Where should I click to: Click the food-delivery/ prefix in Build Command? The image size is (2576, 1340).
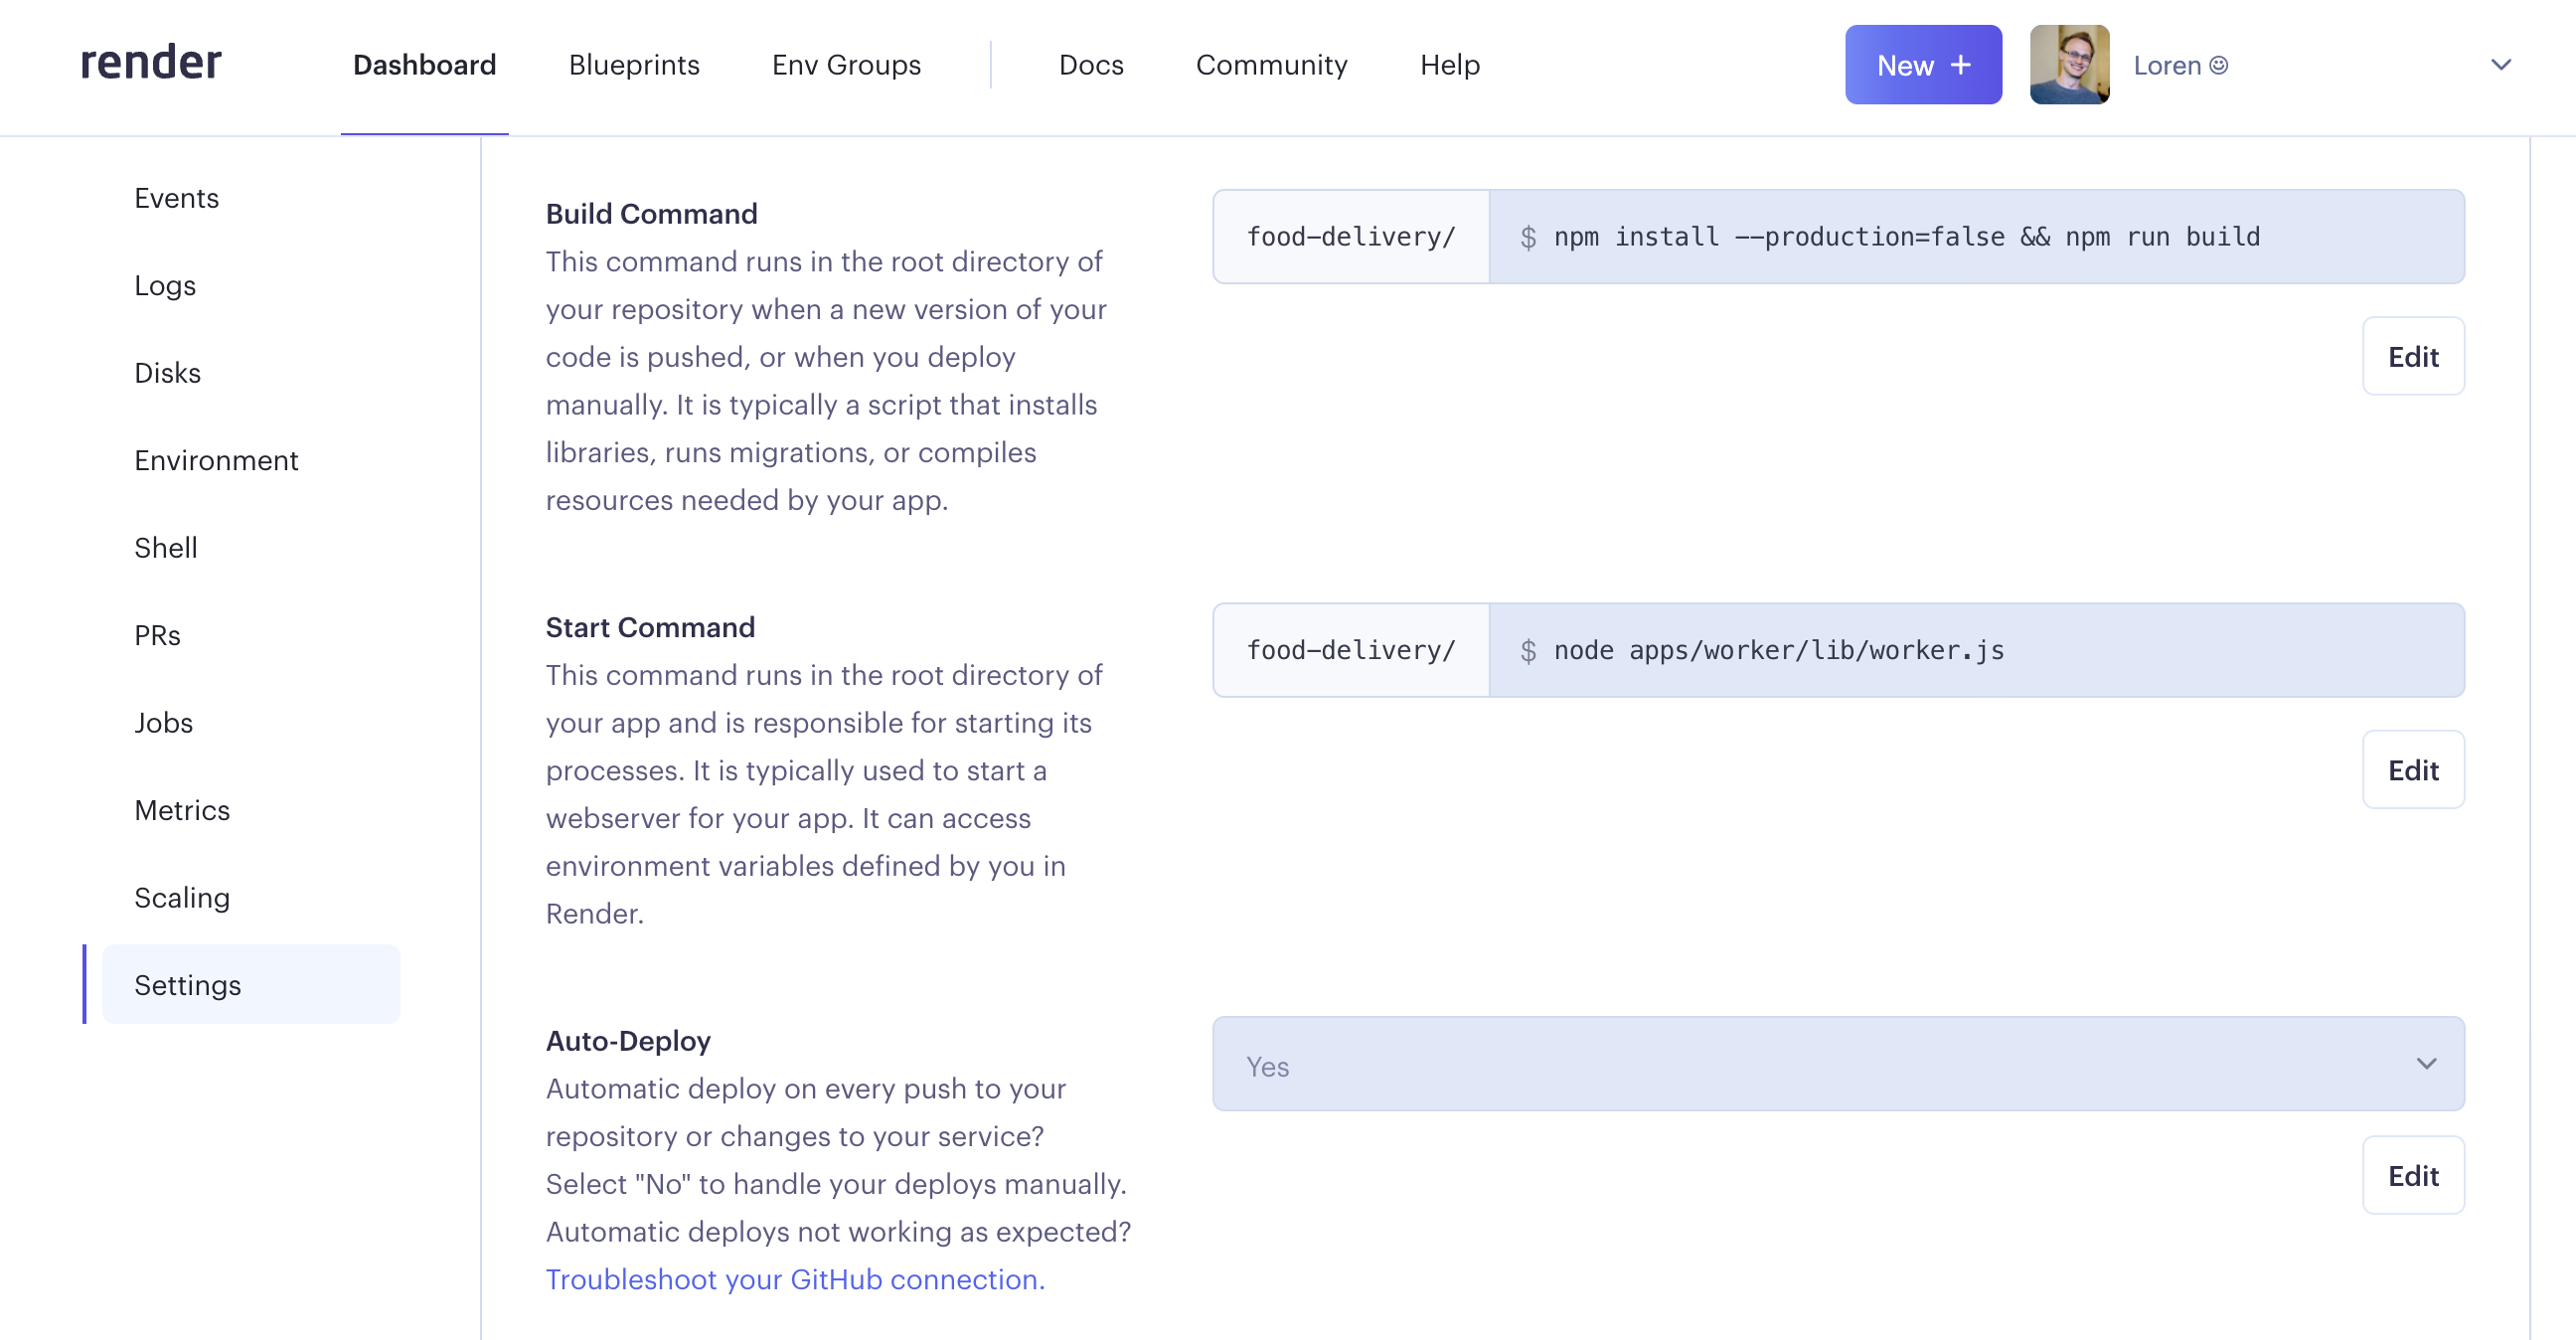click(1350, 237)
